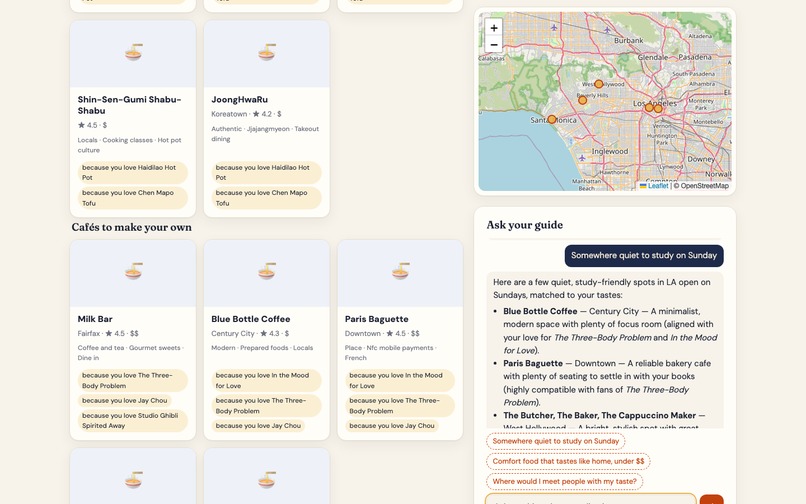Click the Burbank label on the map
Viewport: 806px width, 504px height.
coord(629,40)
